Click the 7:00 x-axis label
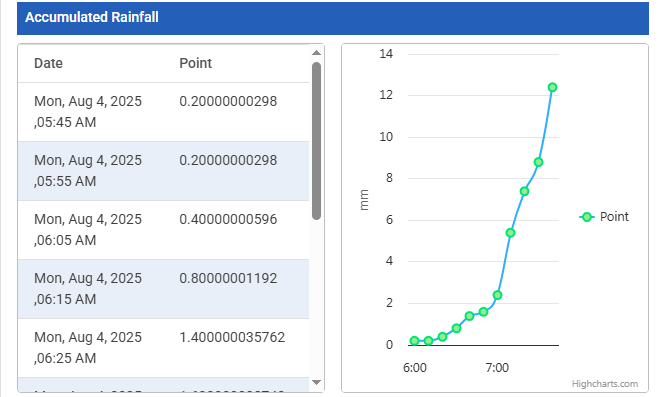663x397 pixels. [x=497, y=368]
